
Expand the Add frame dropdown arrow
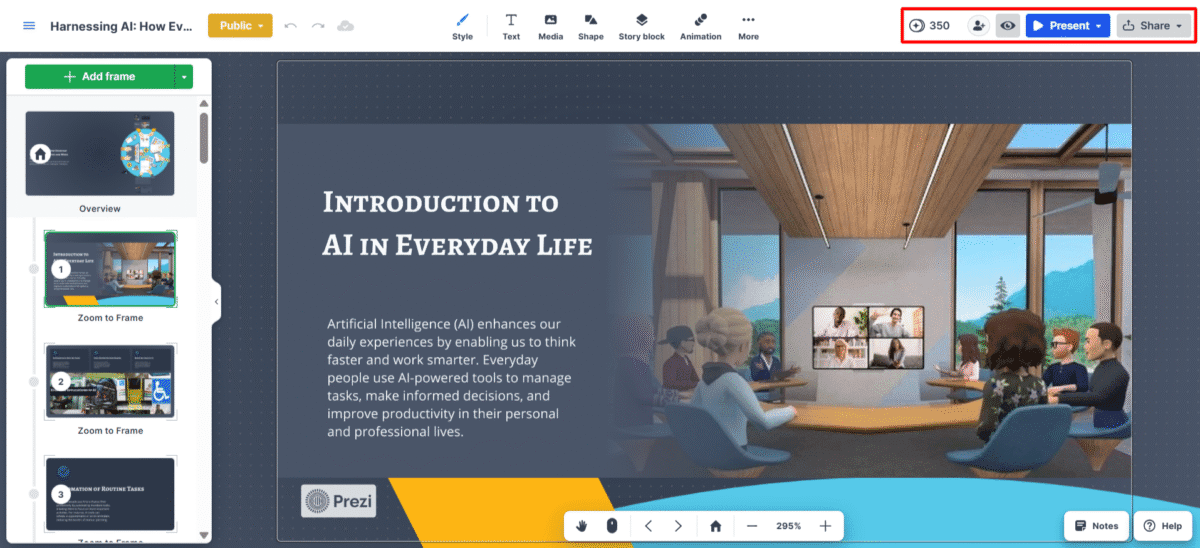pos(185,76)
